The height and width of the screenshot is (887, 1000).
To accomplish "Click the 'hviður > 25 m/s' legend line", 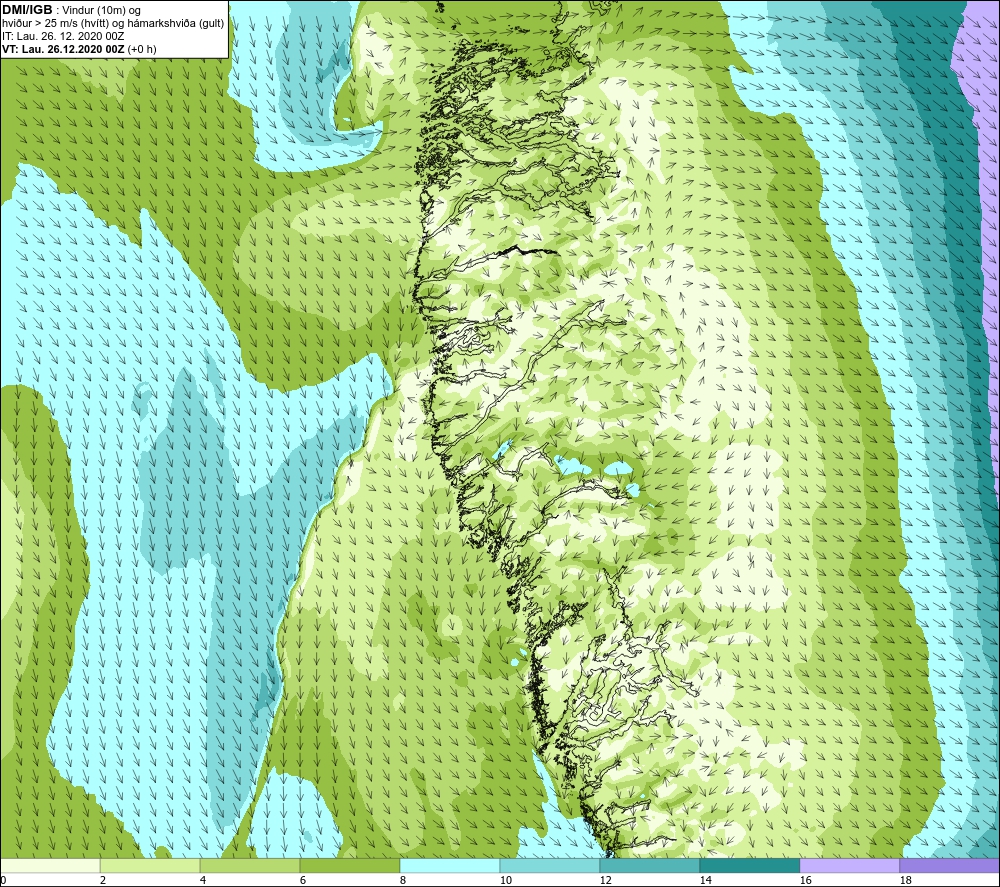I will pyautogui.click(x=113, y=24).
